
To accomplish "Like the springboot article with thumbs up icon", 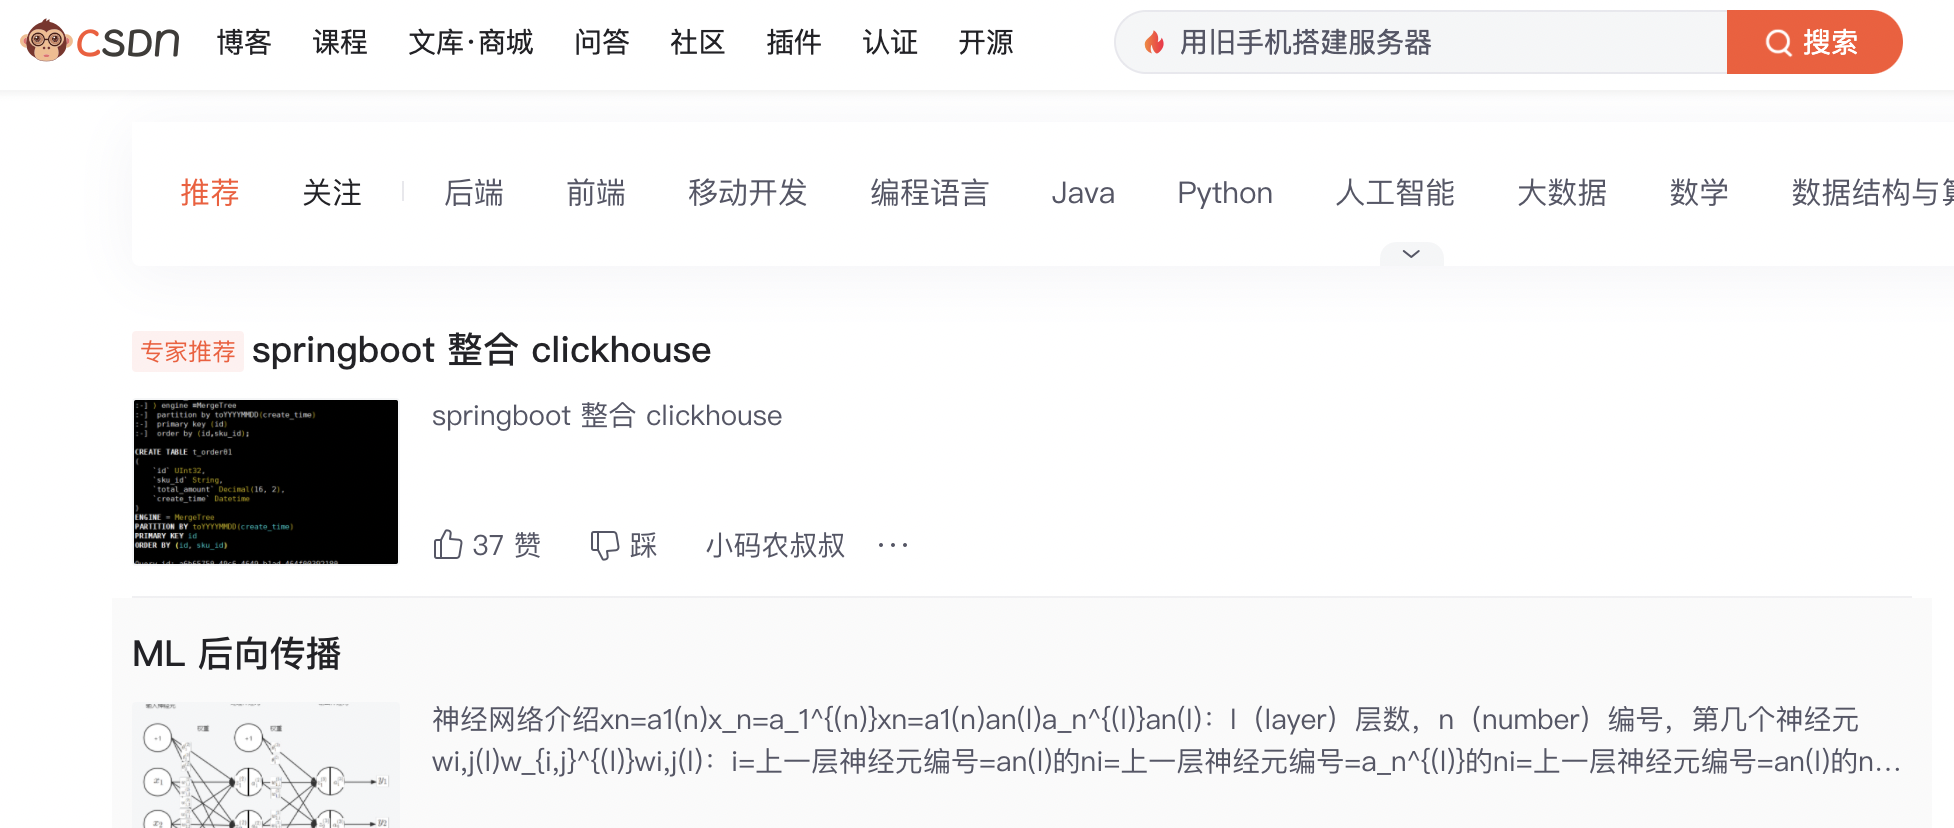I will click(x=450, y=543).
